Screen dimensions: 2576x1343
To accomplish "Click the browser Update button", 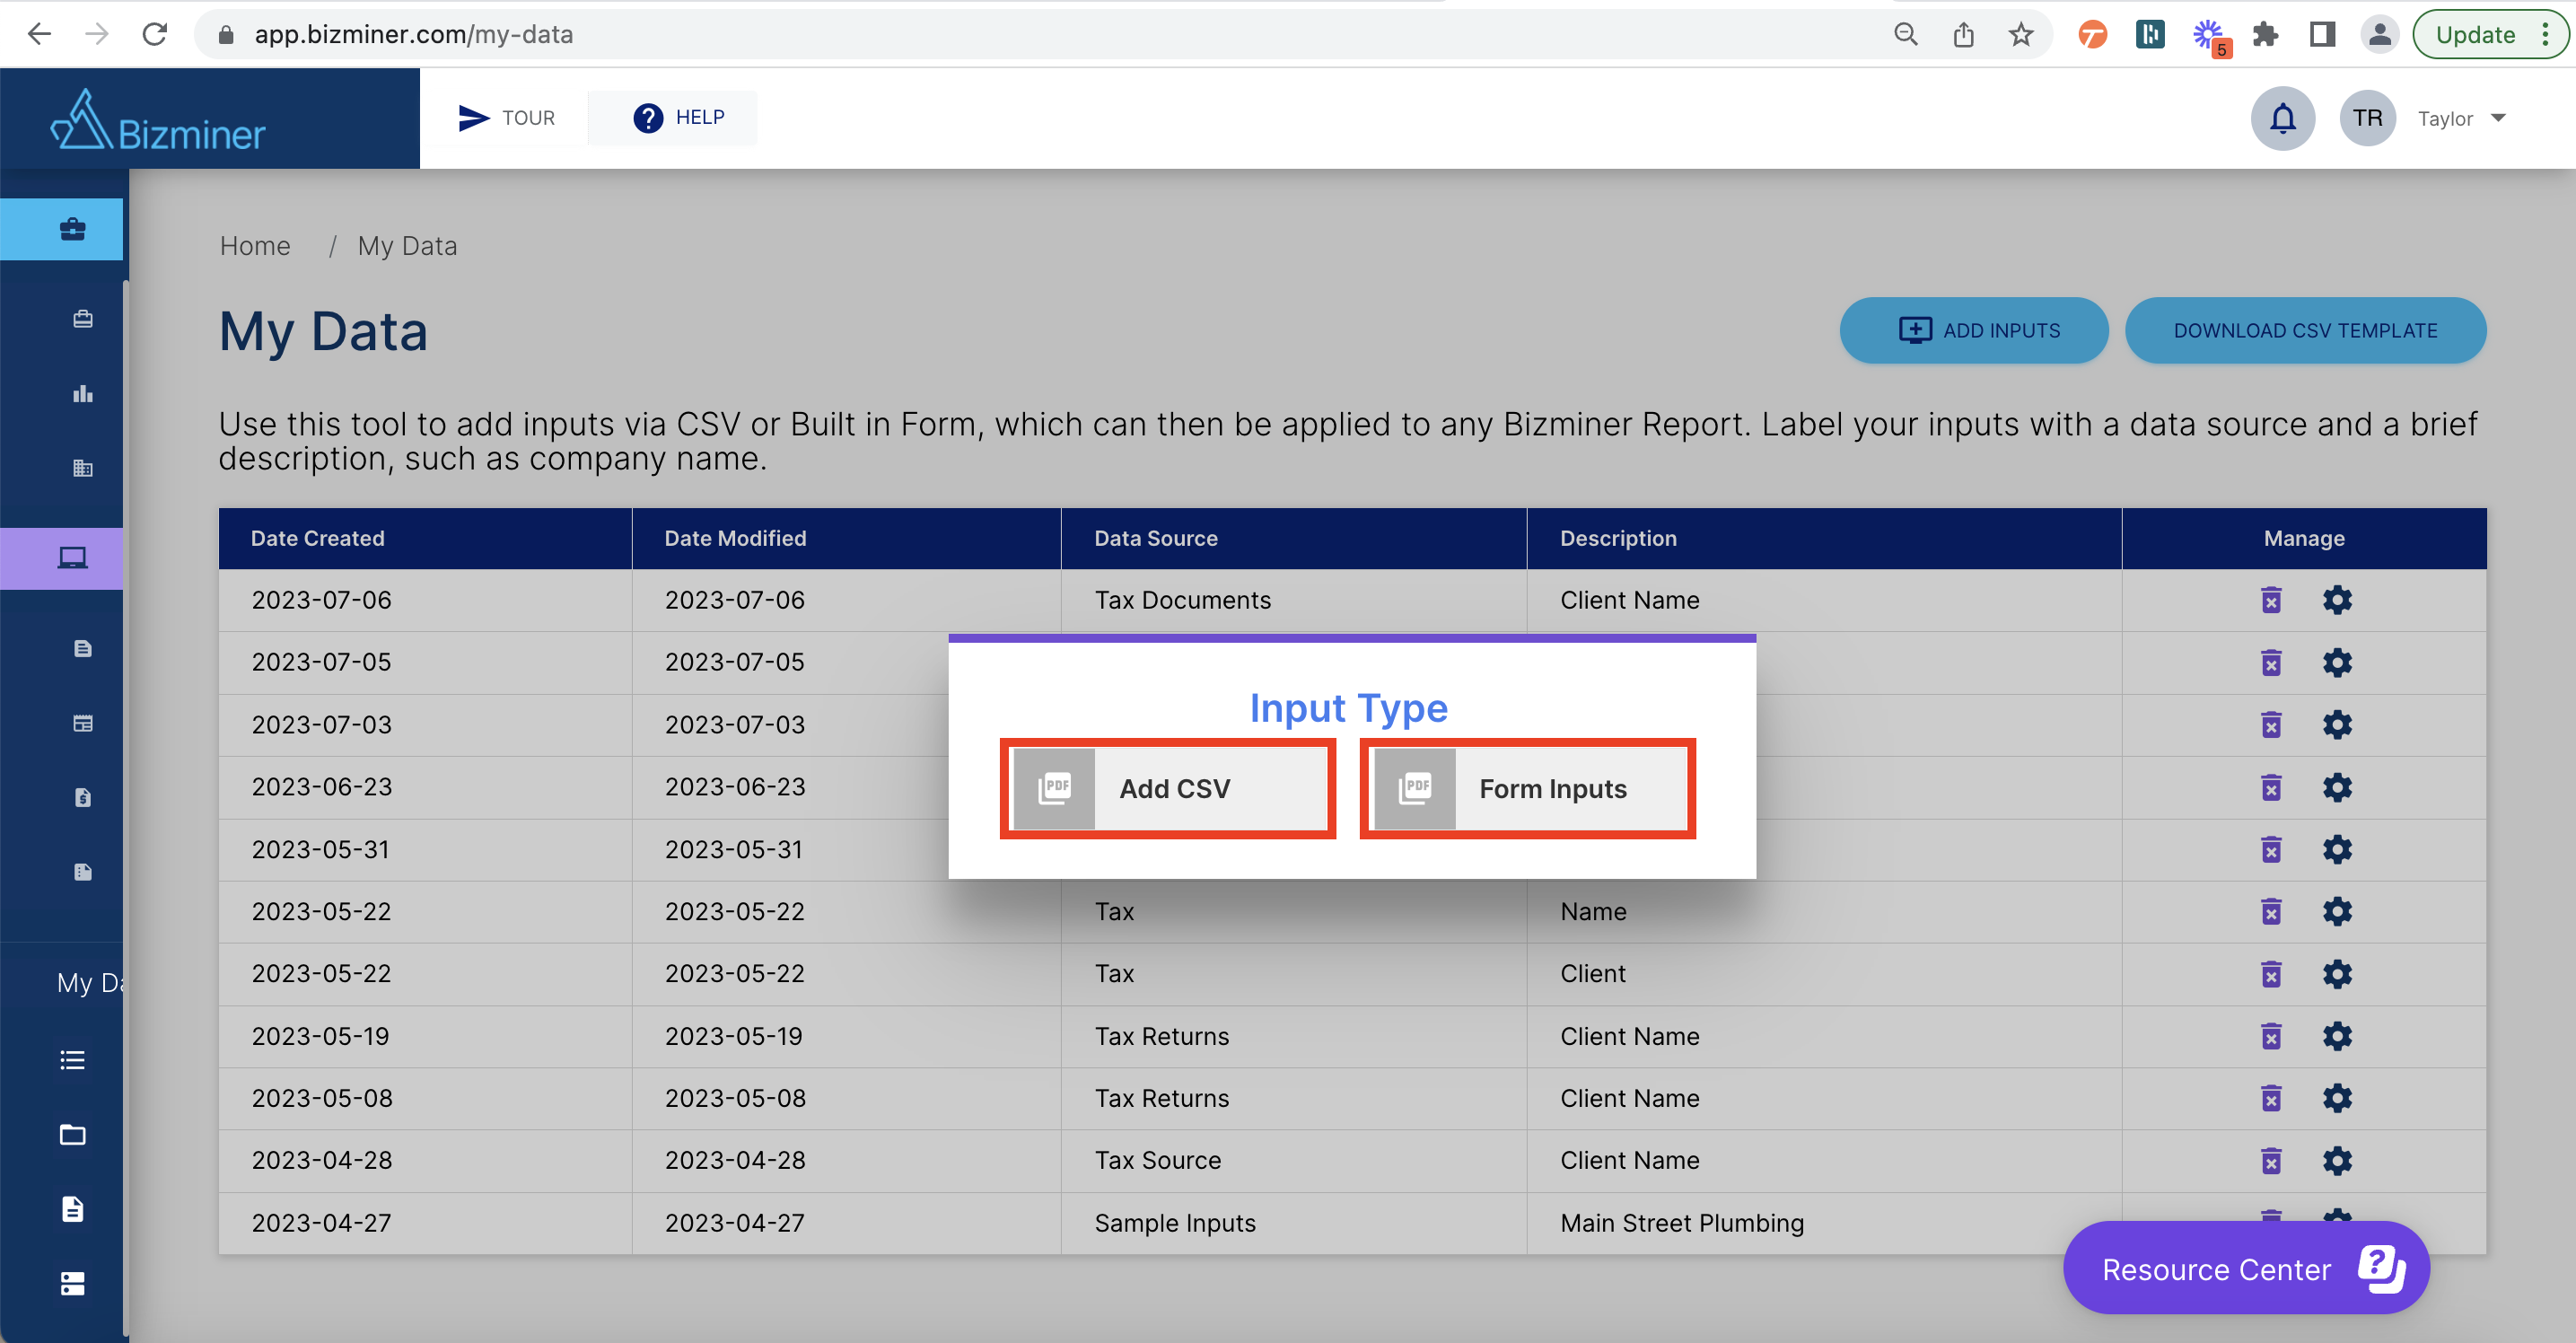I will tap(2488, 35).
